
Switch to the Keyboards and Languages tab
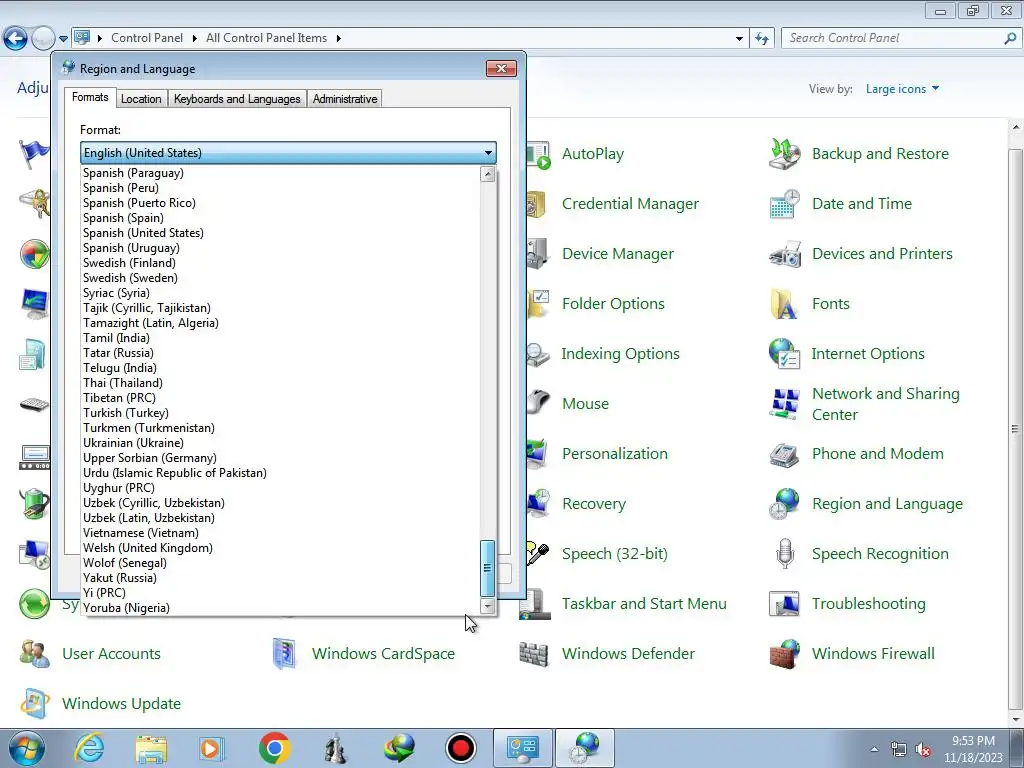click(237, 99)
